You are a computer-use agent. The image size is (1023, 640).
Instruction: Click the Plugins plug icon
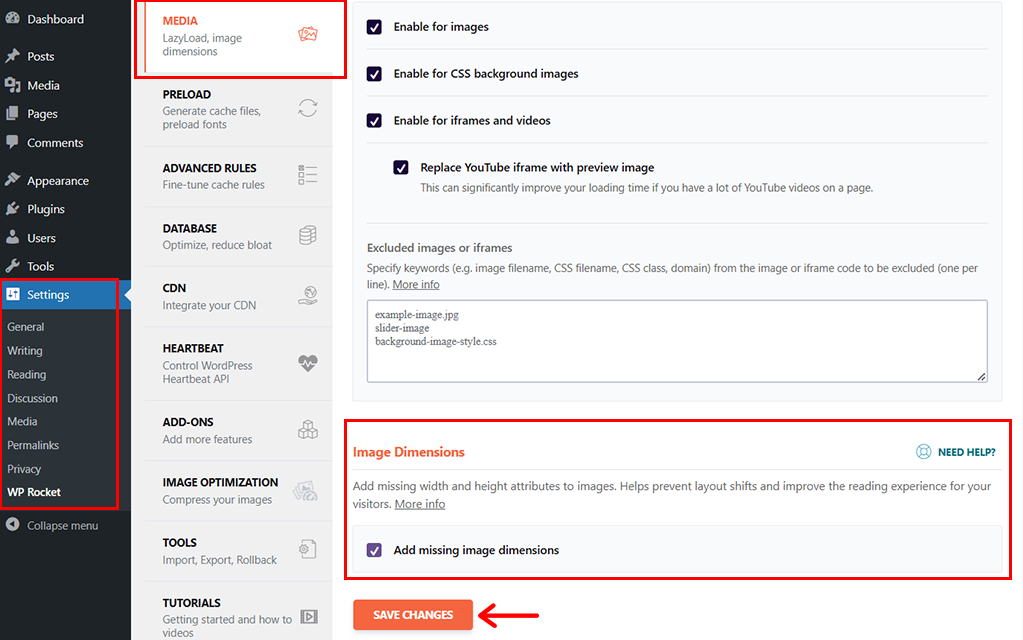click(12, 209)
